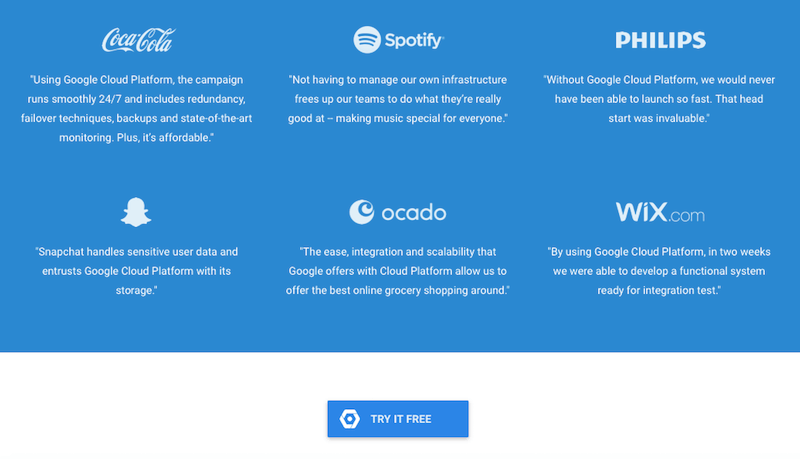The image size is (800, 459).
Task: Click the Coca-Cola logo
Action: [138, 40]
